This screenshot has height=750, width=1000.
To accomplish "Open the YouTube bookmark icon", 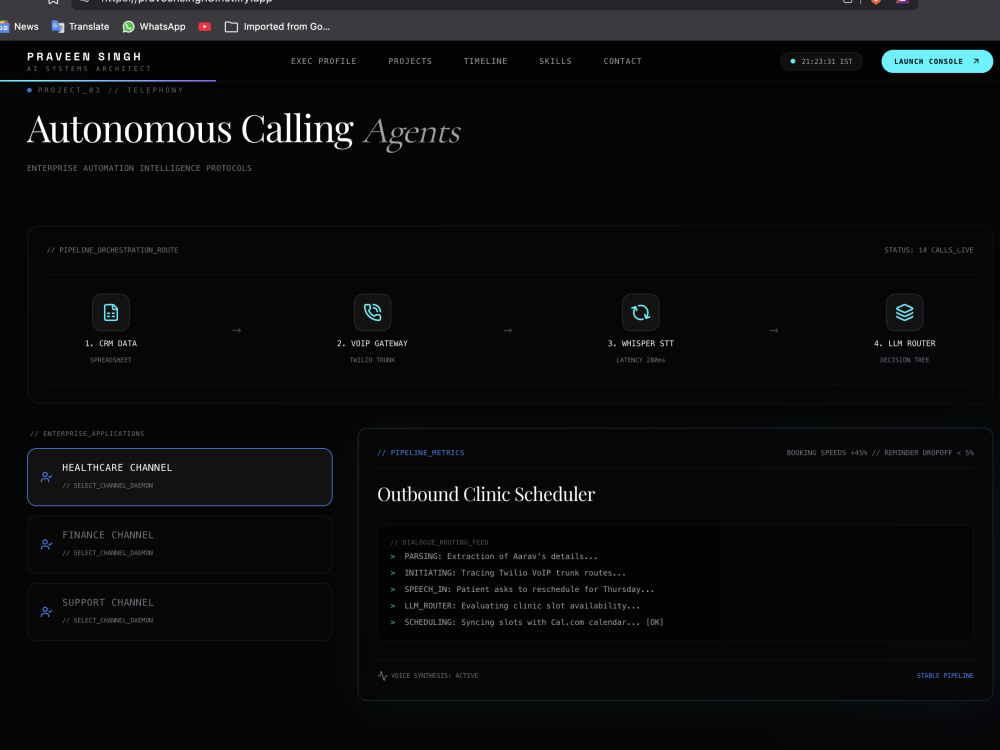I will pyautogui.click(x=205, y=27).
